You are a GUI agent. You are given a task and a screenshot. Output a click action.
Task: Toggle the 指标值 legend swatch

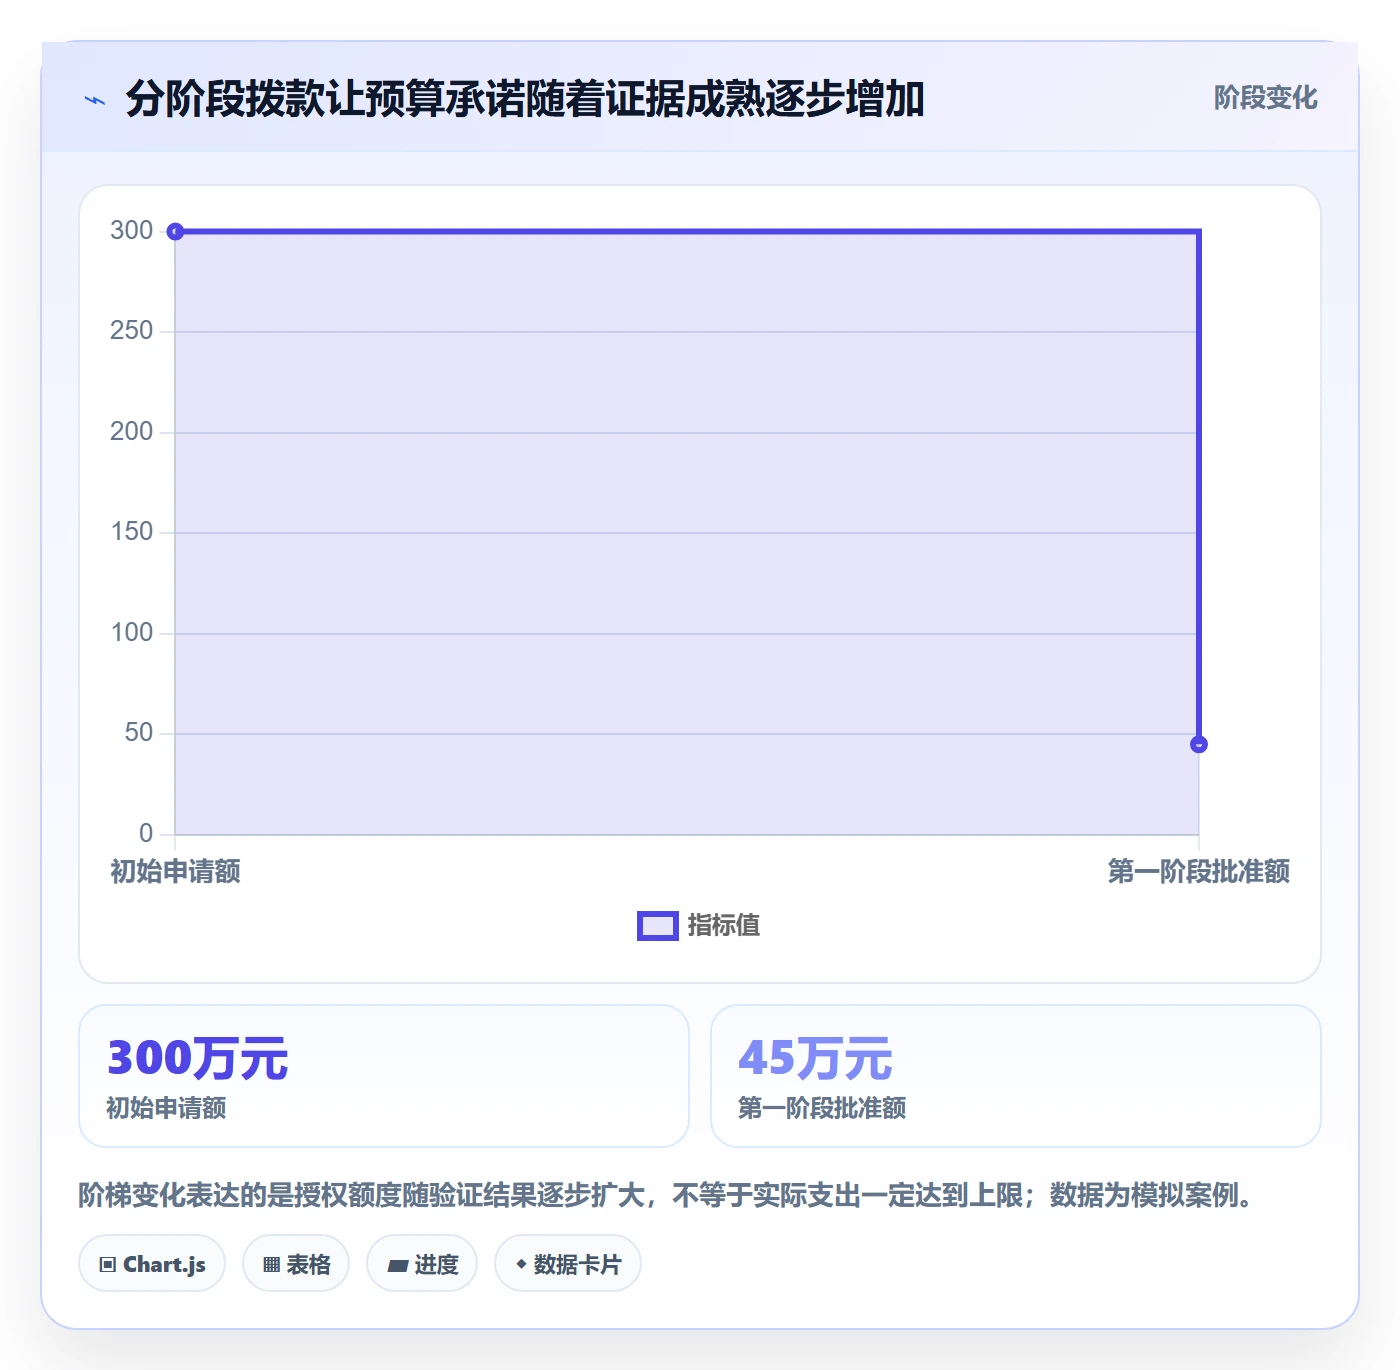pos(658,926)
